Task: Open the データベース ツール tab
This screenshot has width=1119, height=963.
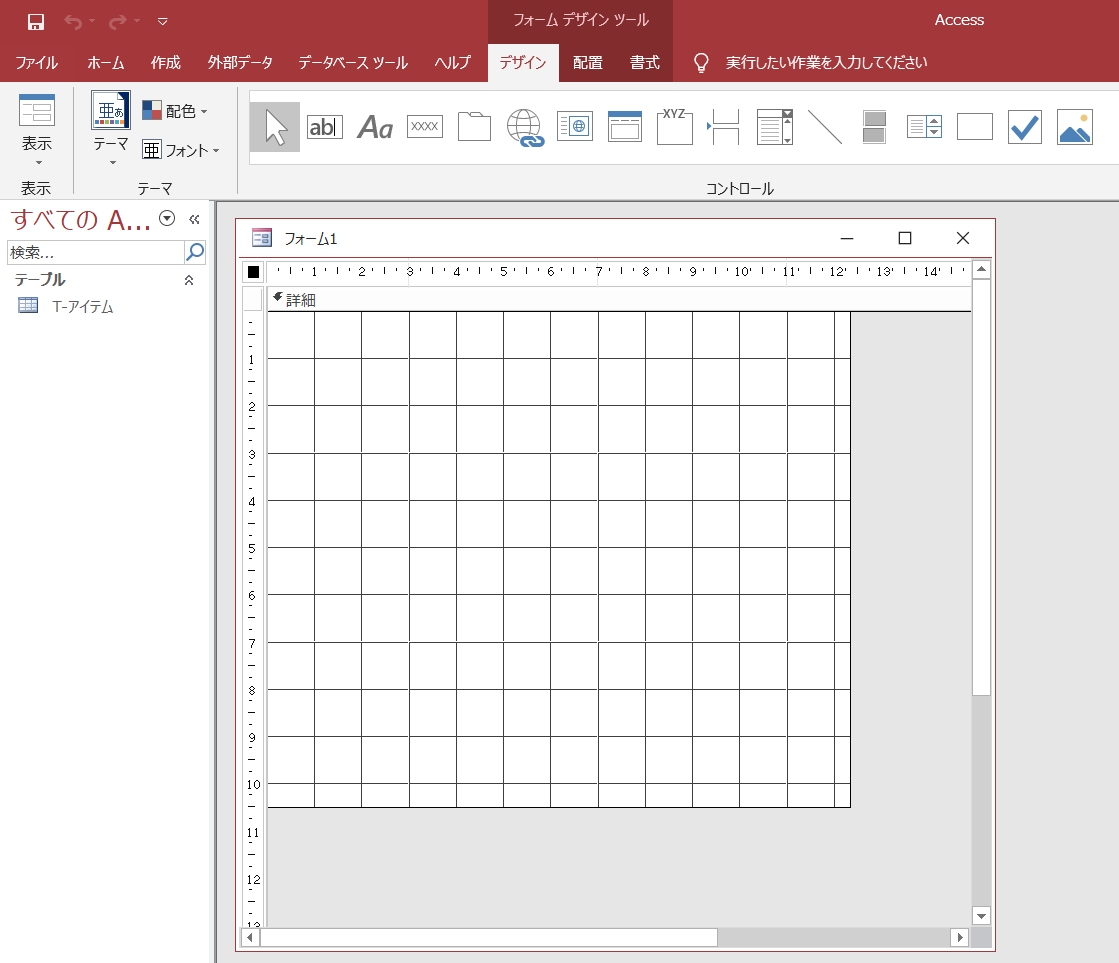Action: click(x=353, y=63)
